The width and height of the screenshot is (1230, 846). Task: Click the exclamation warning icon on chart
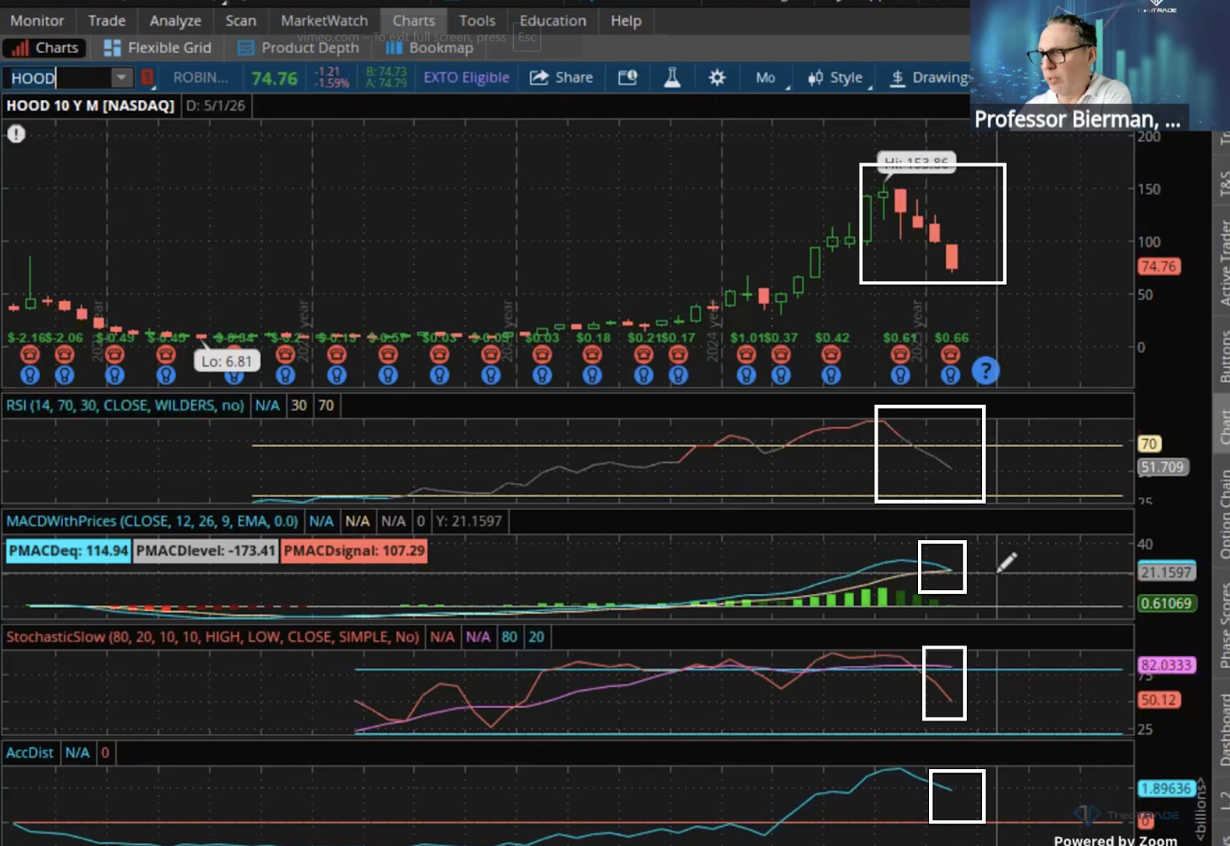click(16, 133)
